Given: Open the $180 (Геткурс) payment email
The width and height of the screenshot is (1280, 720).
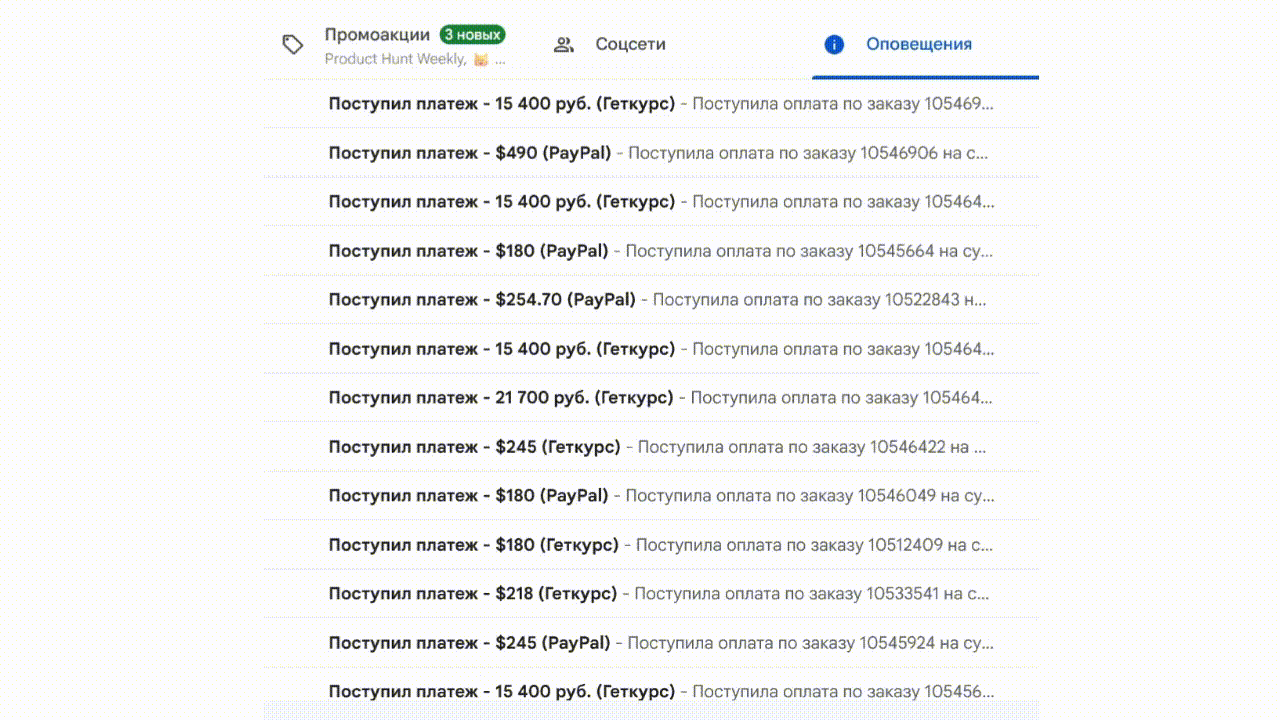Looking at the screenshot, I should [652, 545].
